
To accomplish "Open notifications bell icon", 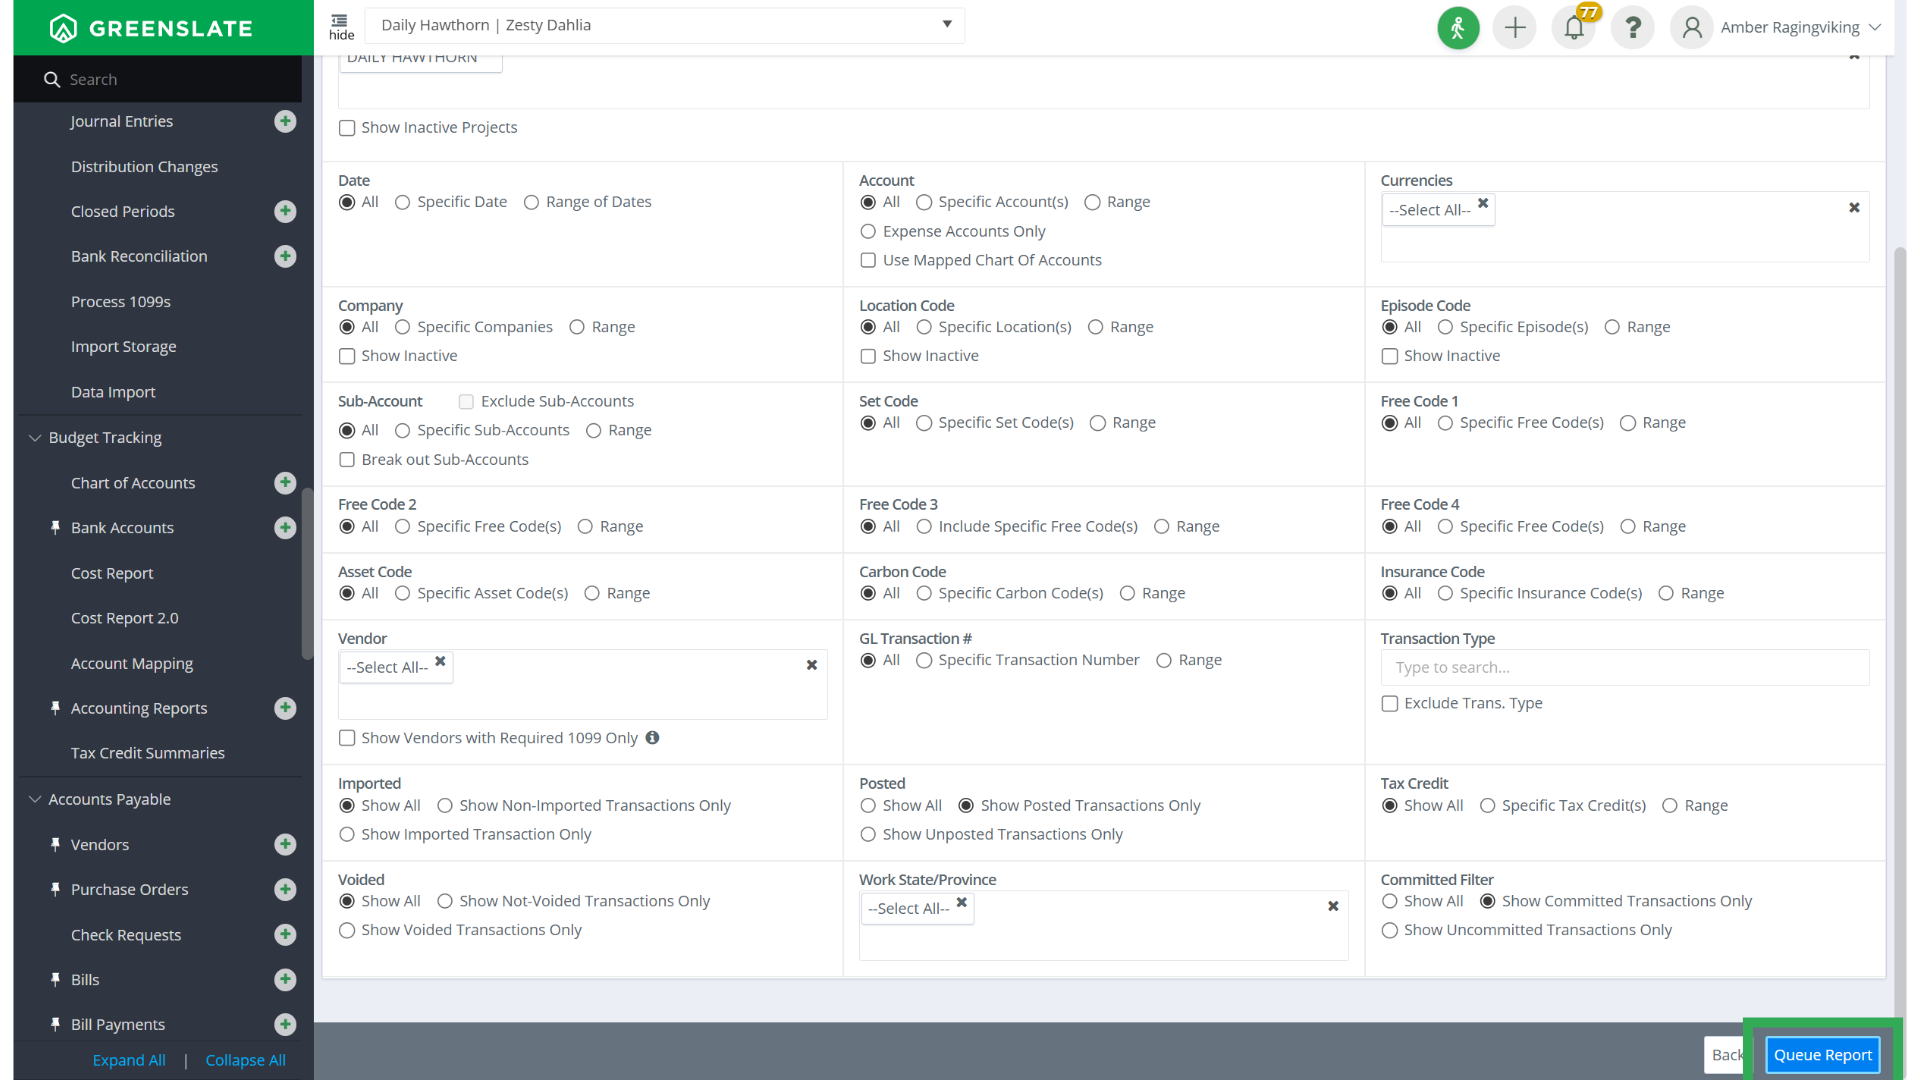I will click(x=1574, y=28).
